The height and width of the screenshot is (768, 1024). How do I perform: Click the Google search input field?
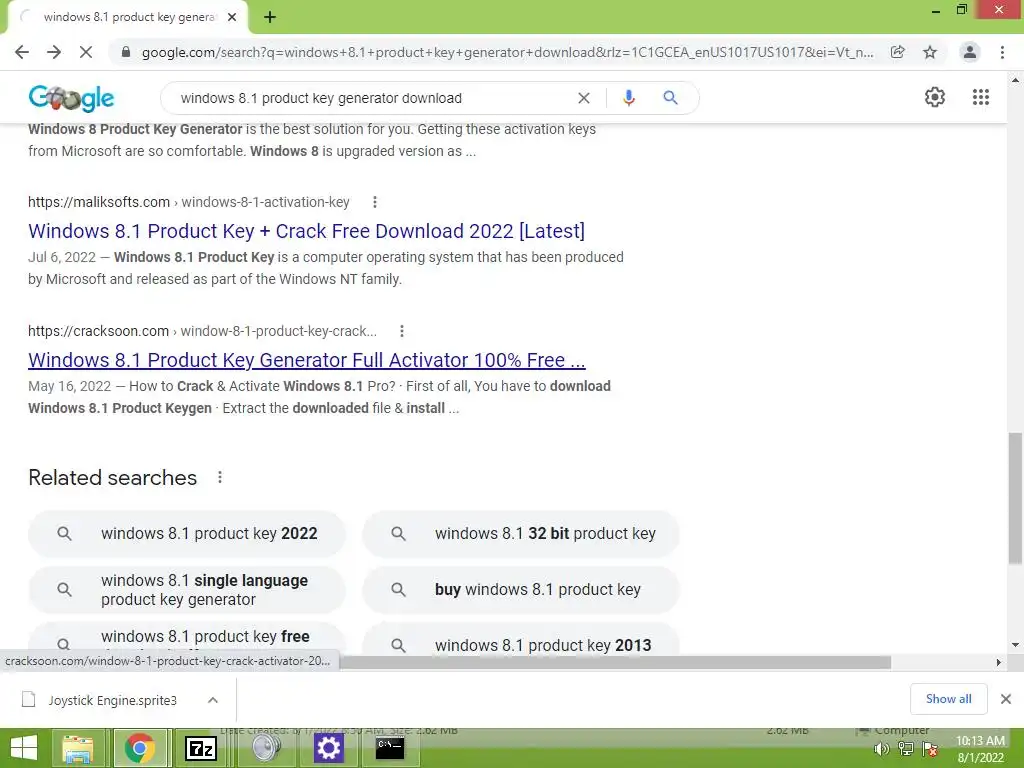click(x=372, y=98)
